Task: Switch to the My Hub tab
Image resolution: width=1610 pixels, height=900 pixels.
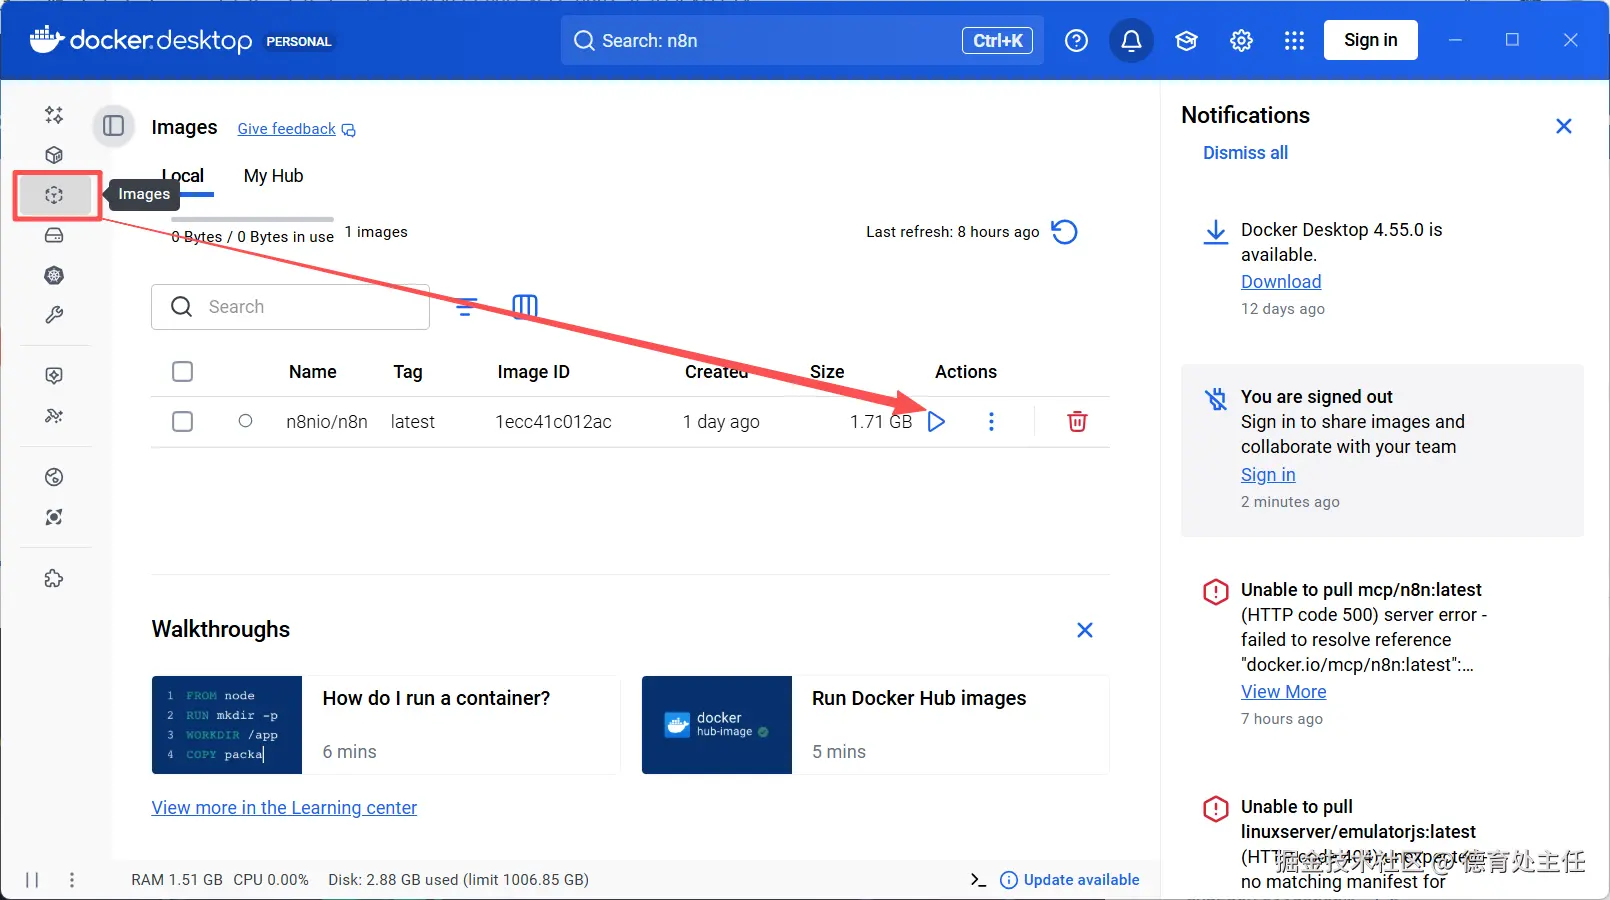Action: [273, 176]
